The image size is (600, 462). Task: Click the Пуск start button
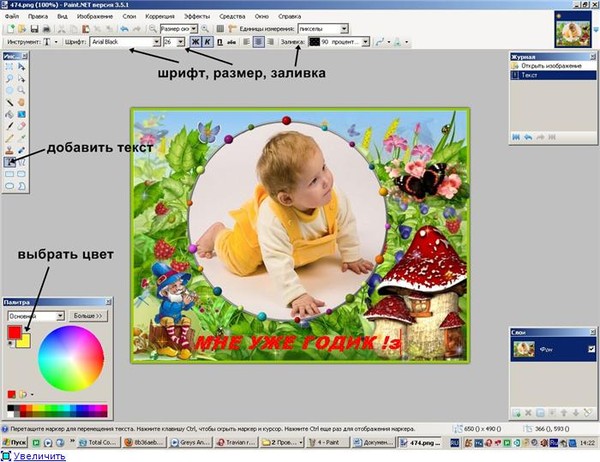[14, 442]
